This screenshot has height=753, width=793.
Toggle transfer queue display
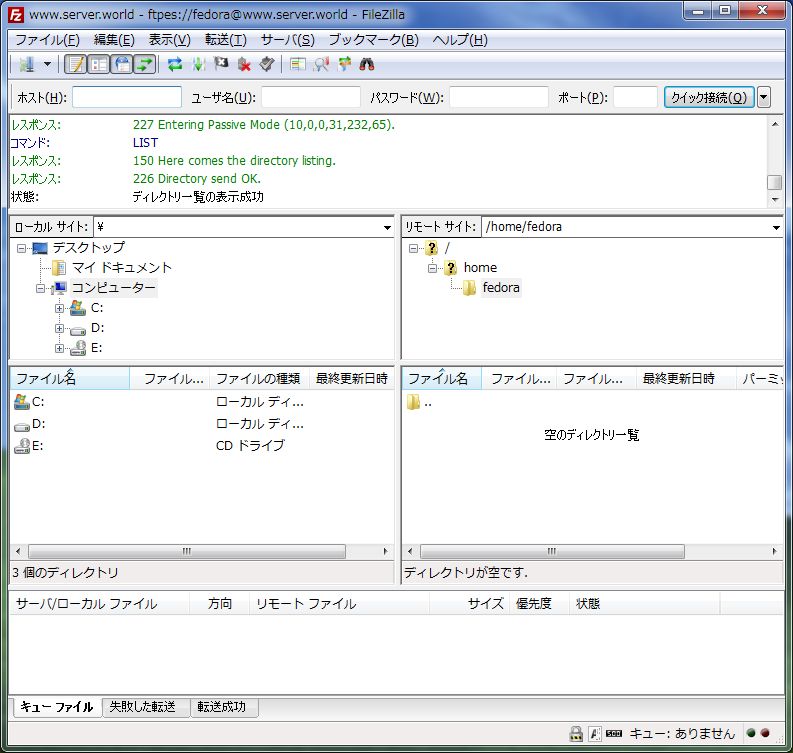145,64
